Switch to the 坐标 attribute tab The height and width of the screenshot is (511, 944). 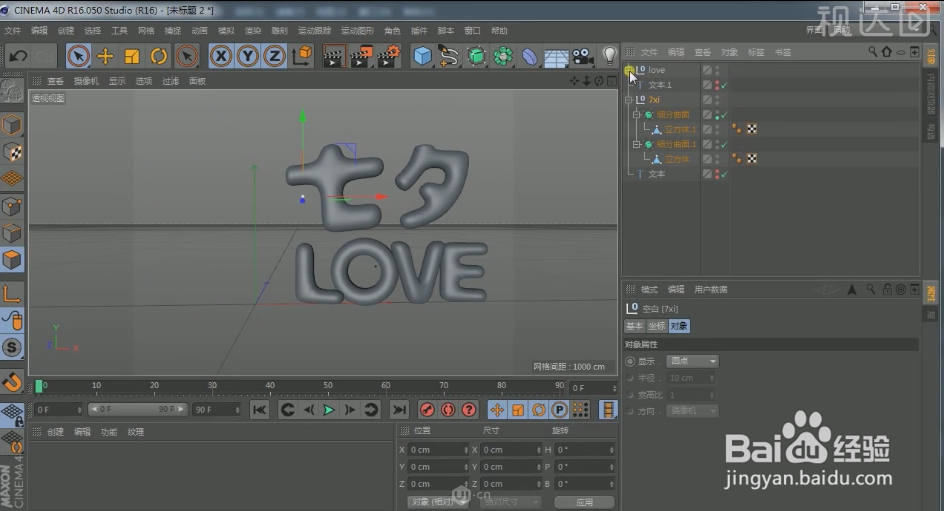tap(656, 326)
